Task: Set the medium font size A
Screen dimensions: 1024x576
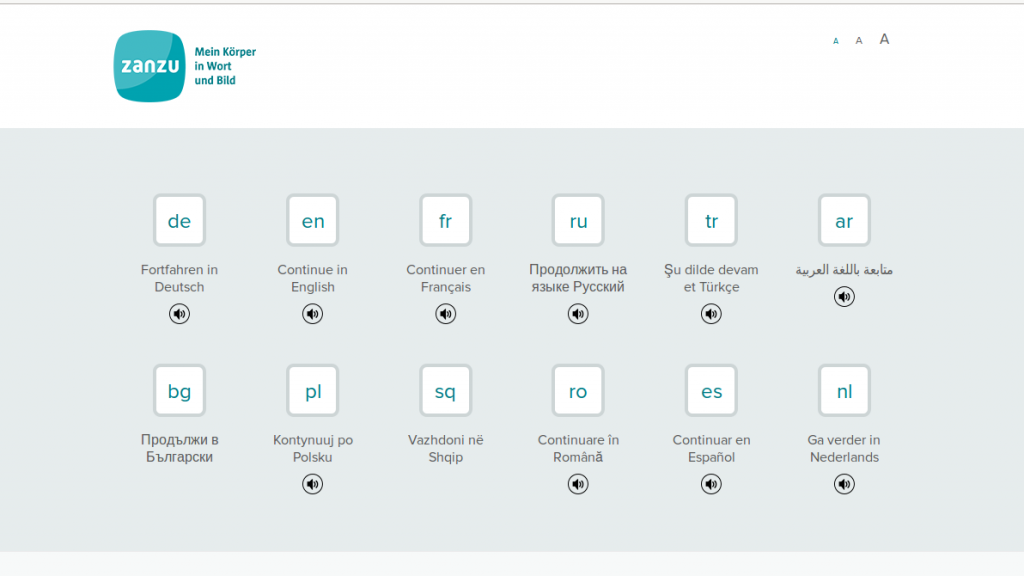Action: click(859, 41)
